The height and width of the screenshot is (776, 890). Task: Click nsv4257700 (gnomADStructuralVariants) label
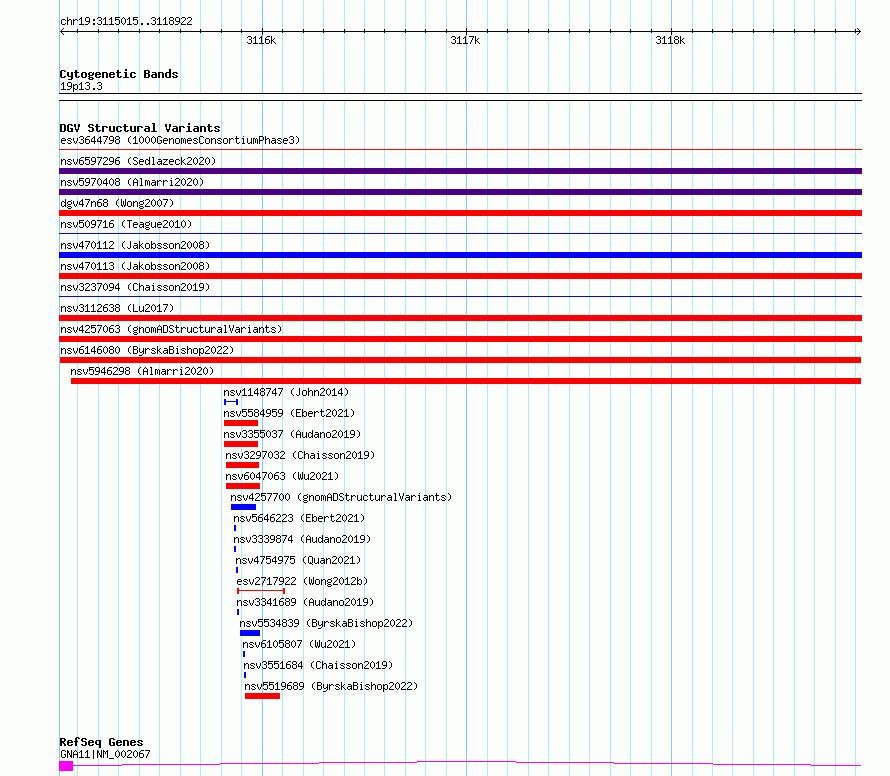pos(341,497)
